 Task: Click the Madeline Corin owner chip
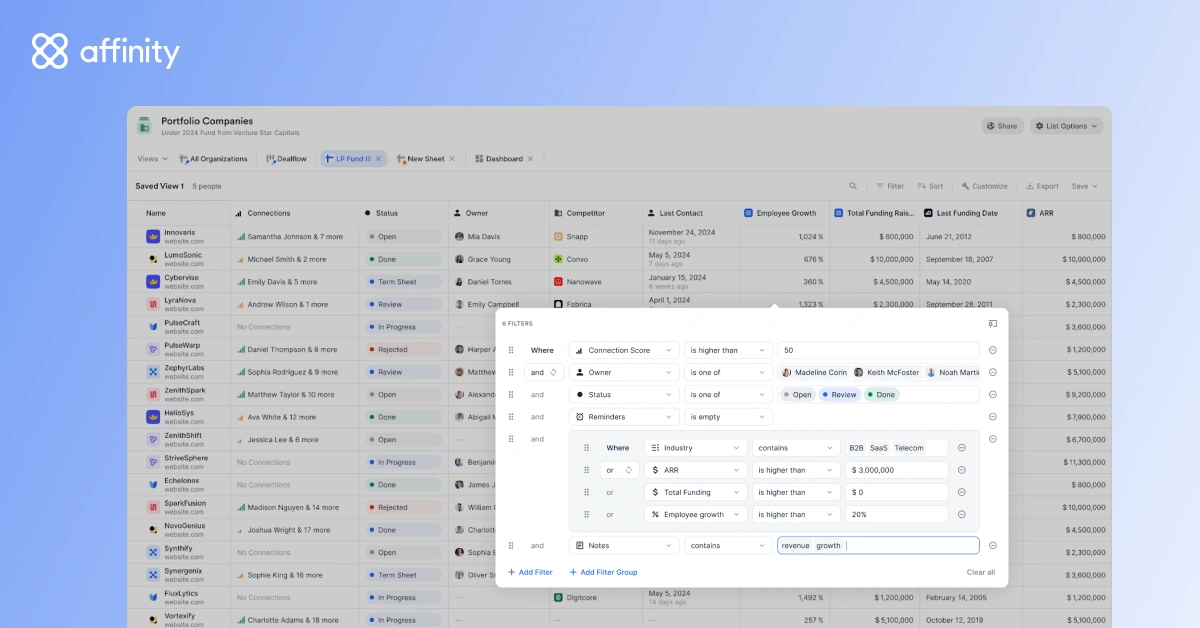point(814,372)
